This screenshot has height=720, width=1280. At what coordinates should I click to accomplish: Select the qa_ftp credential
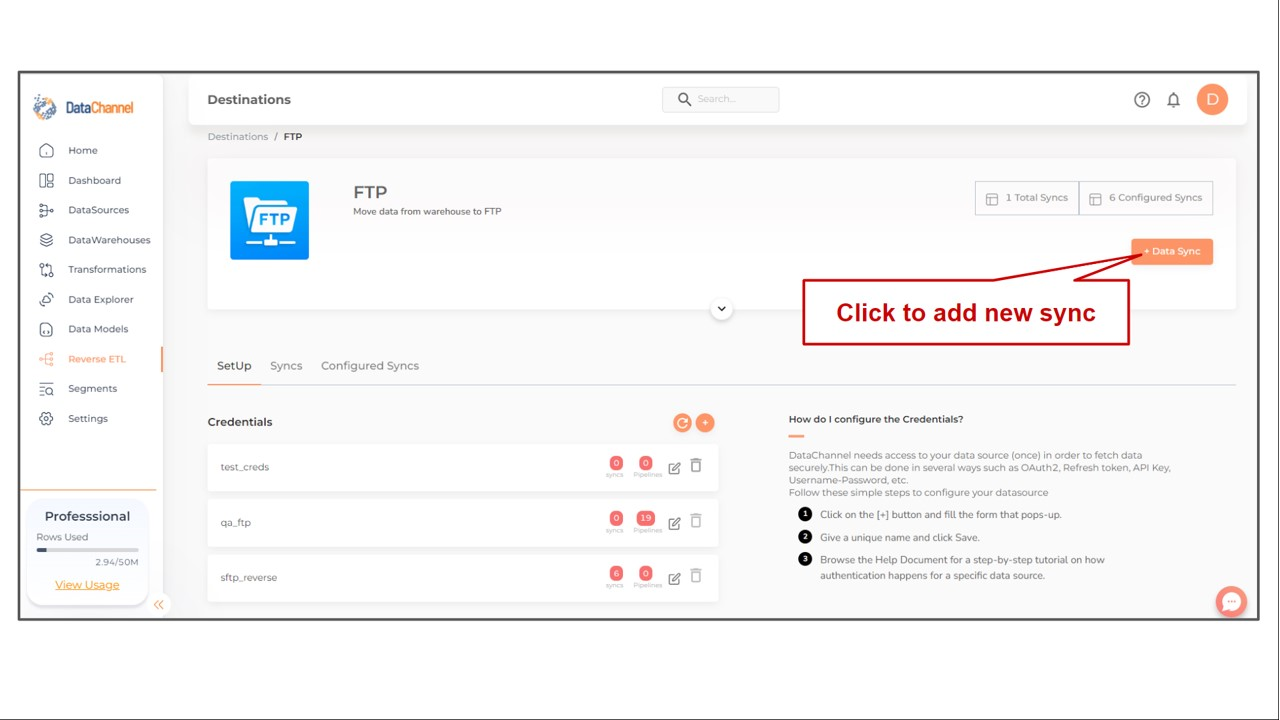point(463,522)
